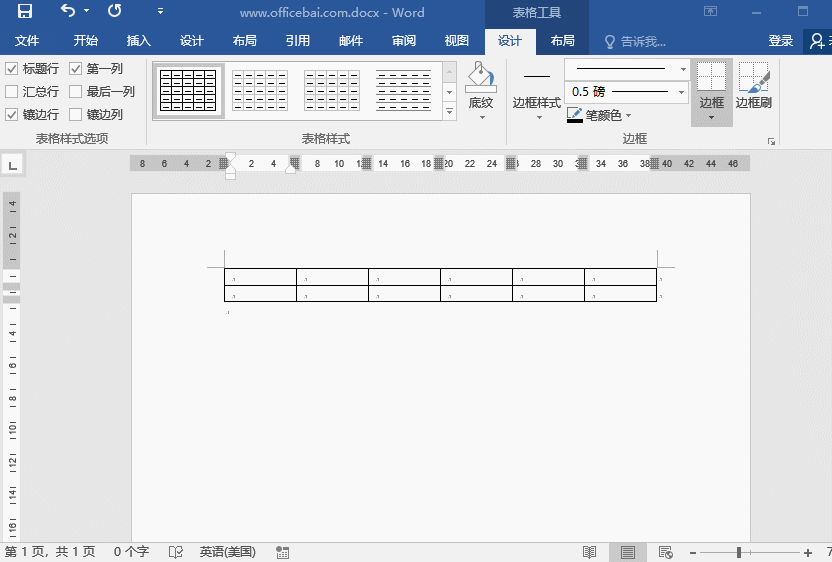Click the 0 个字 word count
The width and height of the screenshot is (832, 562).
pyautogui.click(x=131, y=552)
